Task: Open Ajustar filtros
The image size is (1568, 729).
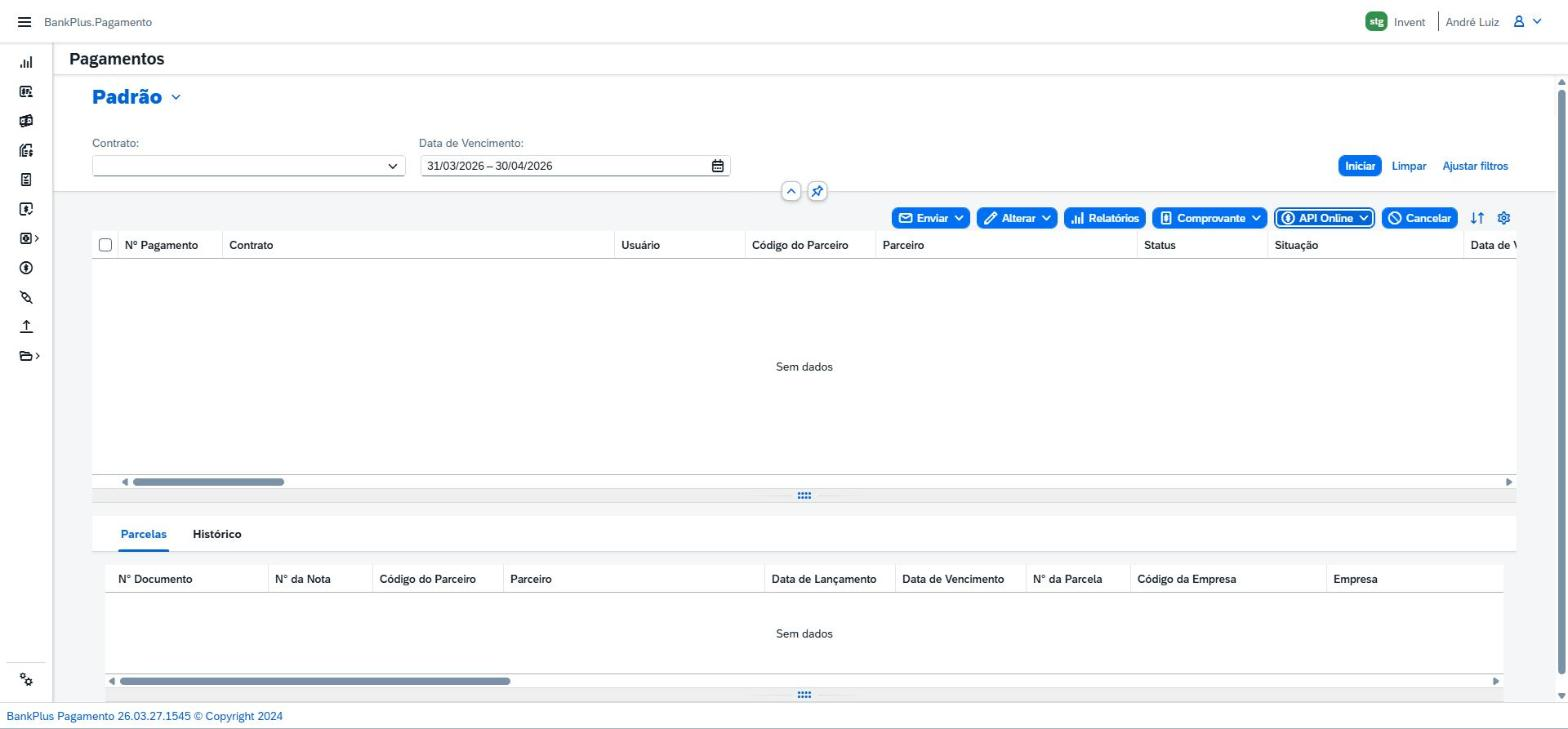Action: (x=1475, y=166)
